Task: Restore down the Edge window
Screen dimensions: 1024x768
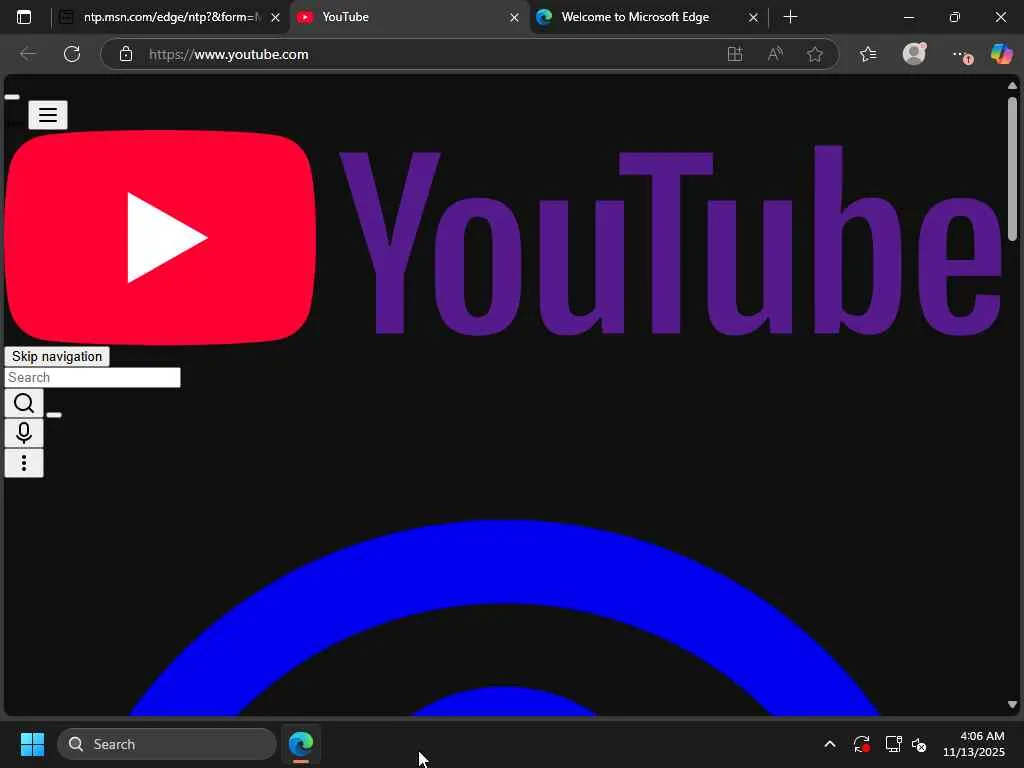Action: click(955, 17)
